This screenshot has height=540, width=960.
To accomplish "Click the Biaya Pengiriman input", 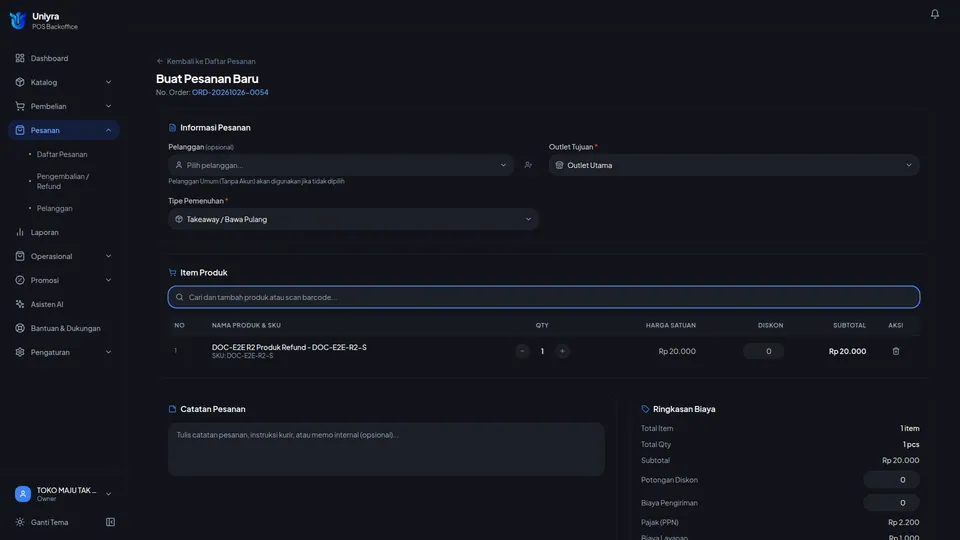I will pos(891,503).
